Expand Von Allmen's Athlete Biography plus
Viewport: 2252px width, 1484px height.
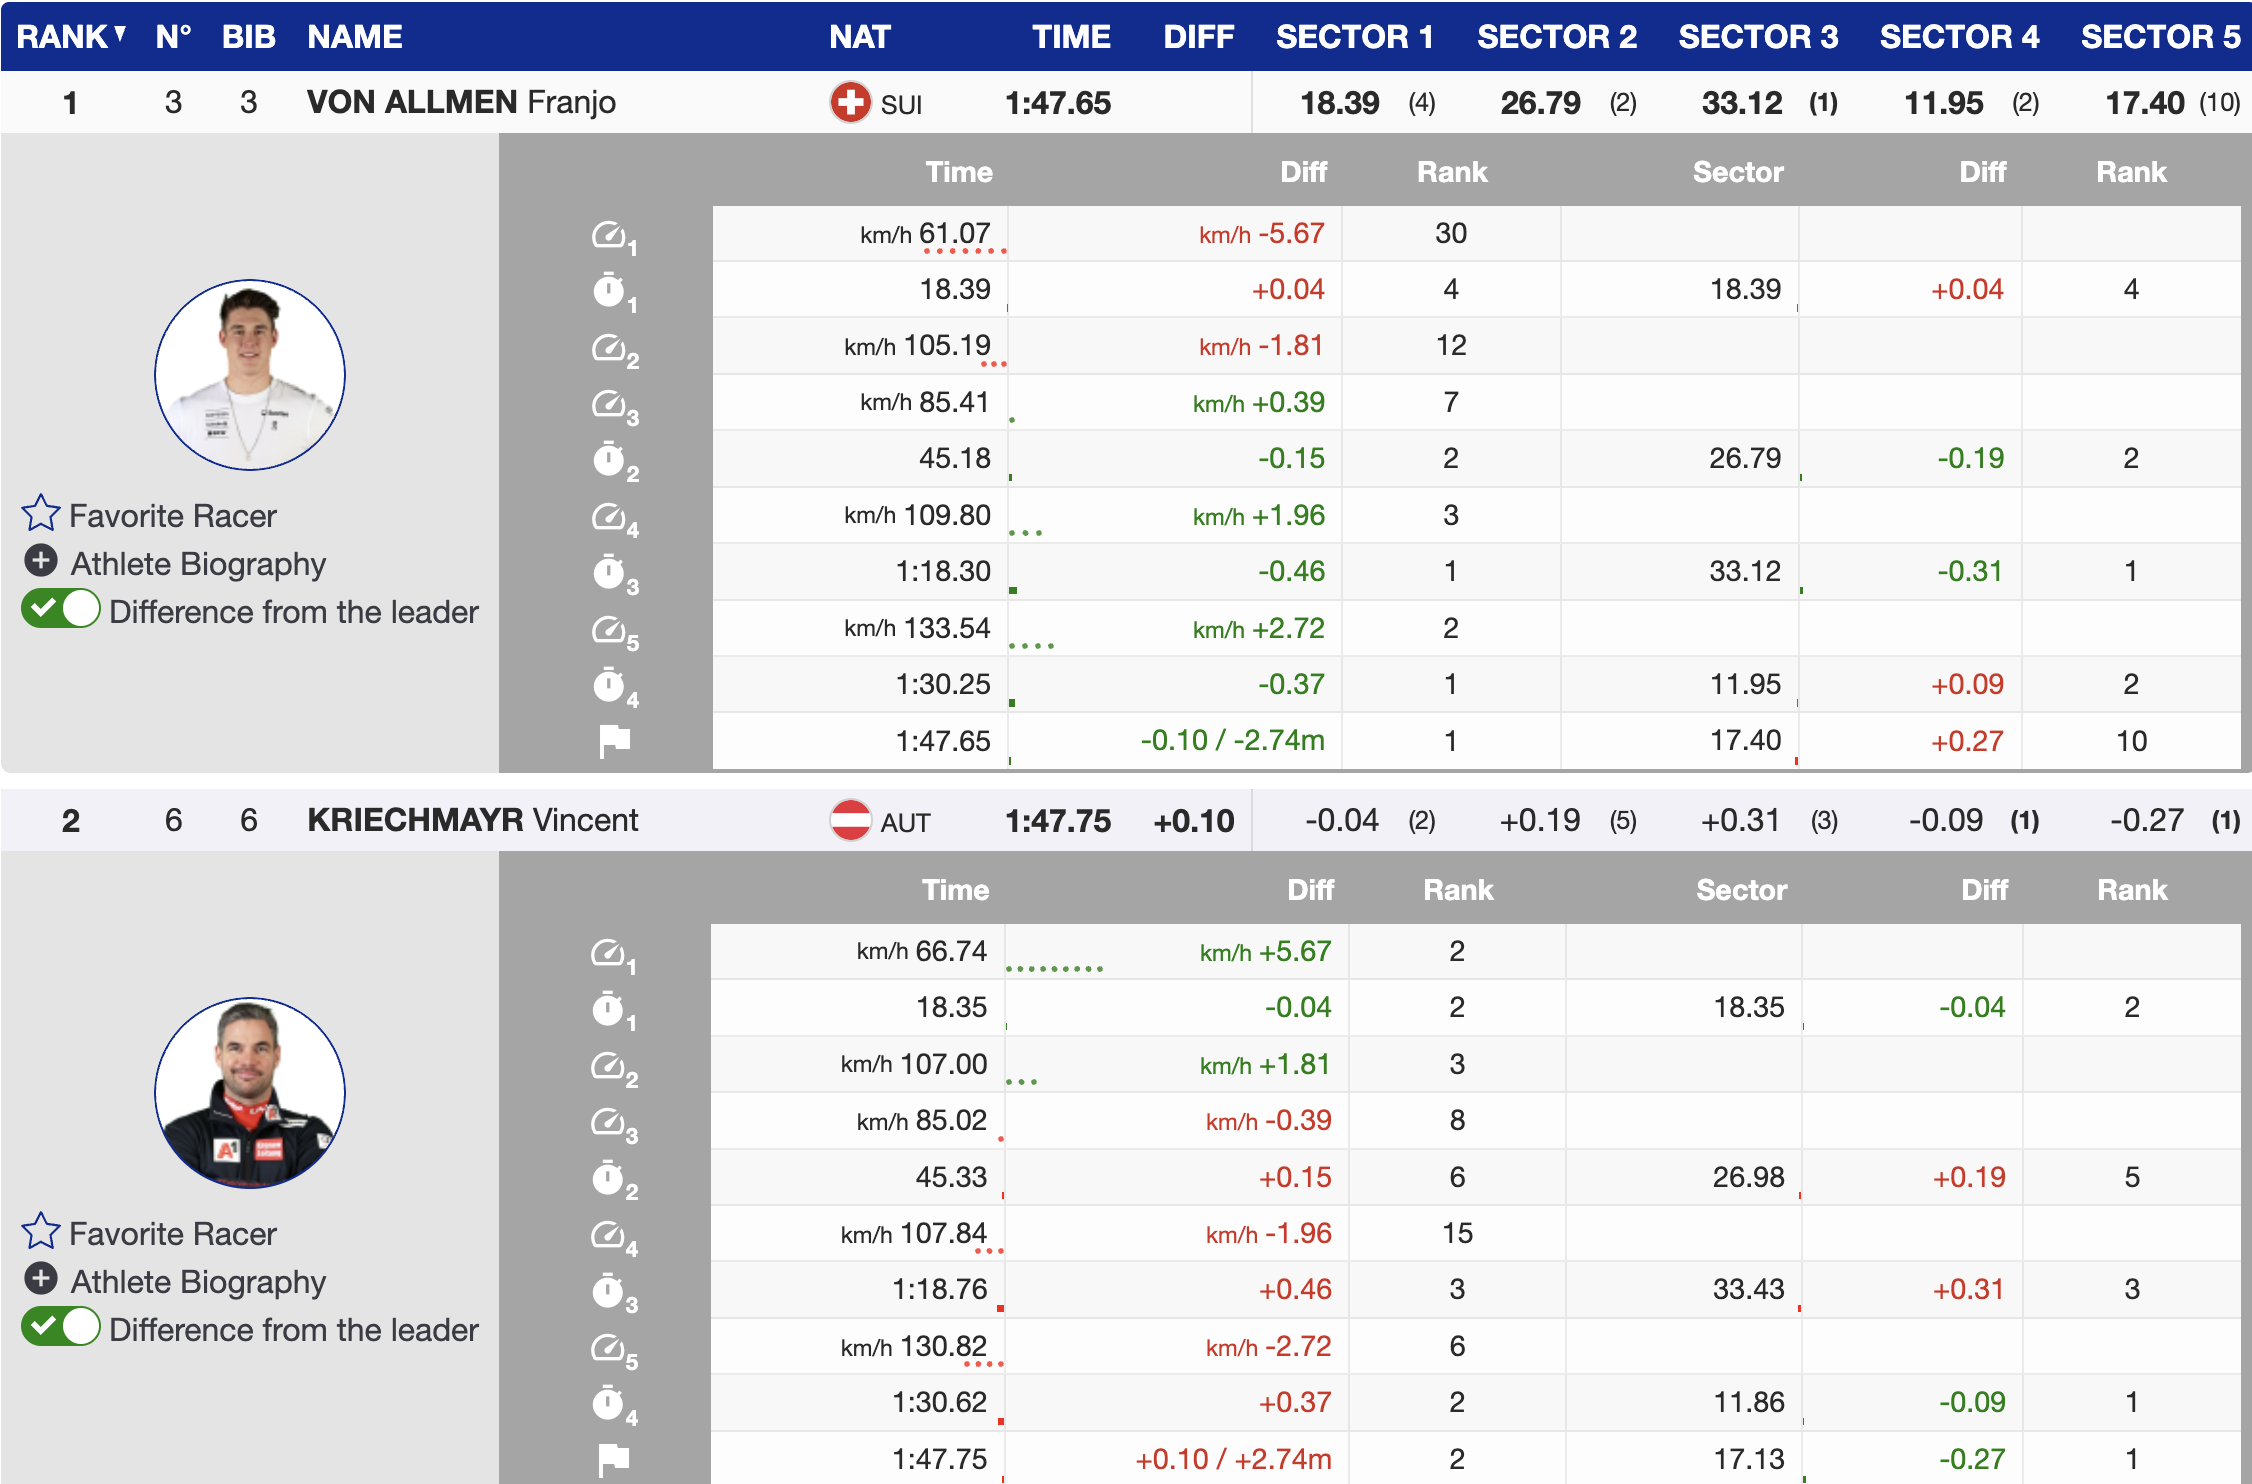pyautogui.click(x=41, y=561)
